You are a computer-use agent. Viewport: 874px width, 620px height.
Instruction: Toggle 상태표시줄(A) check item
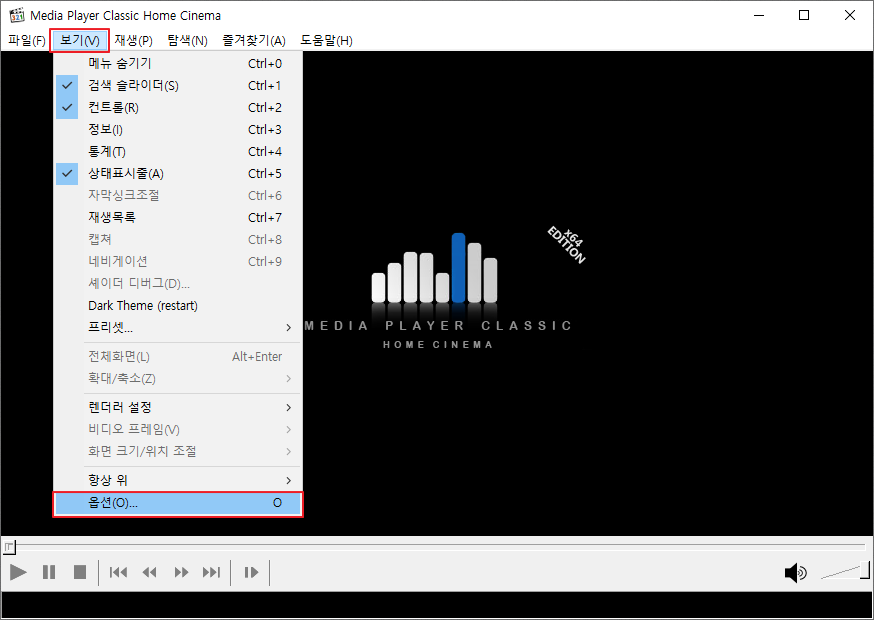pyautogui.click(x=178, y=173)
